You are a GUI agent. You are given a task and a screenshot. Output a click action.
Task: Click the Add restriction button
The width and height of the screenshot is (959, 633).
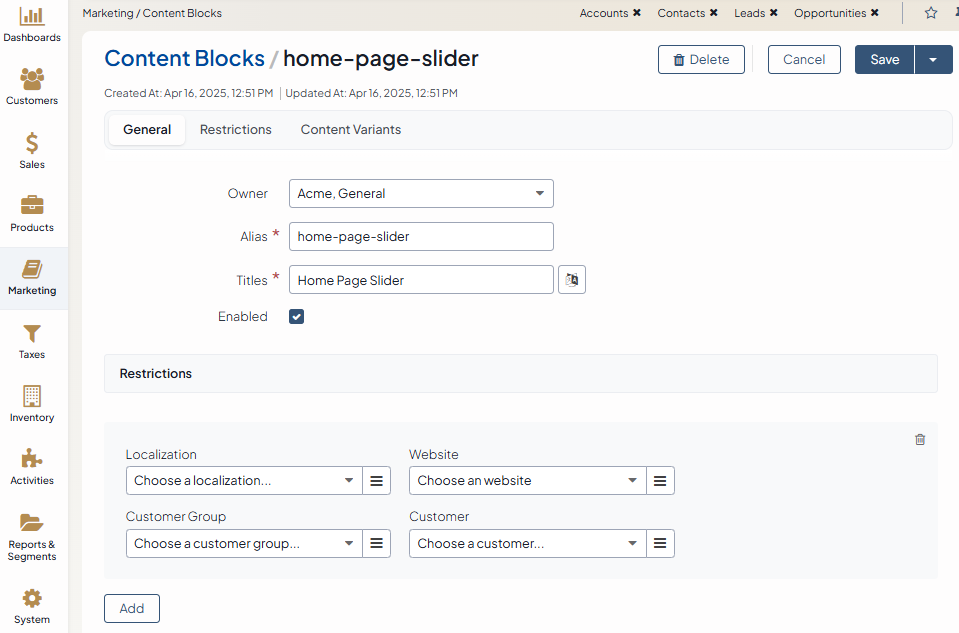click(x=132, y=608)
